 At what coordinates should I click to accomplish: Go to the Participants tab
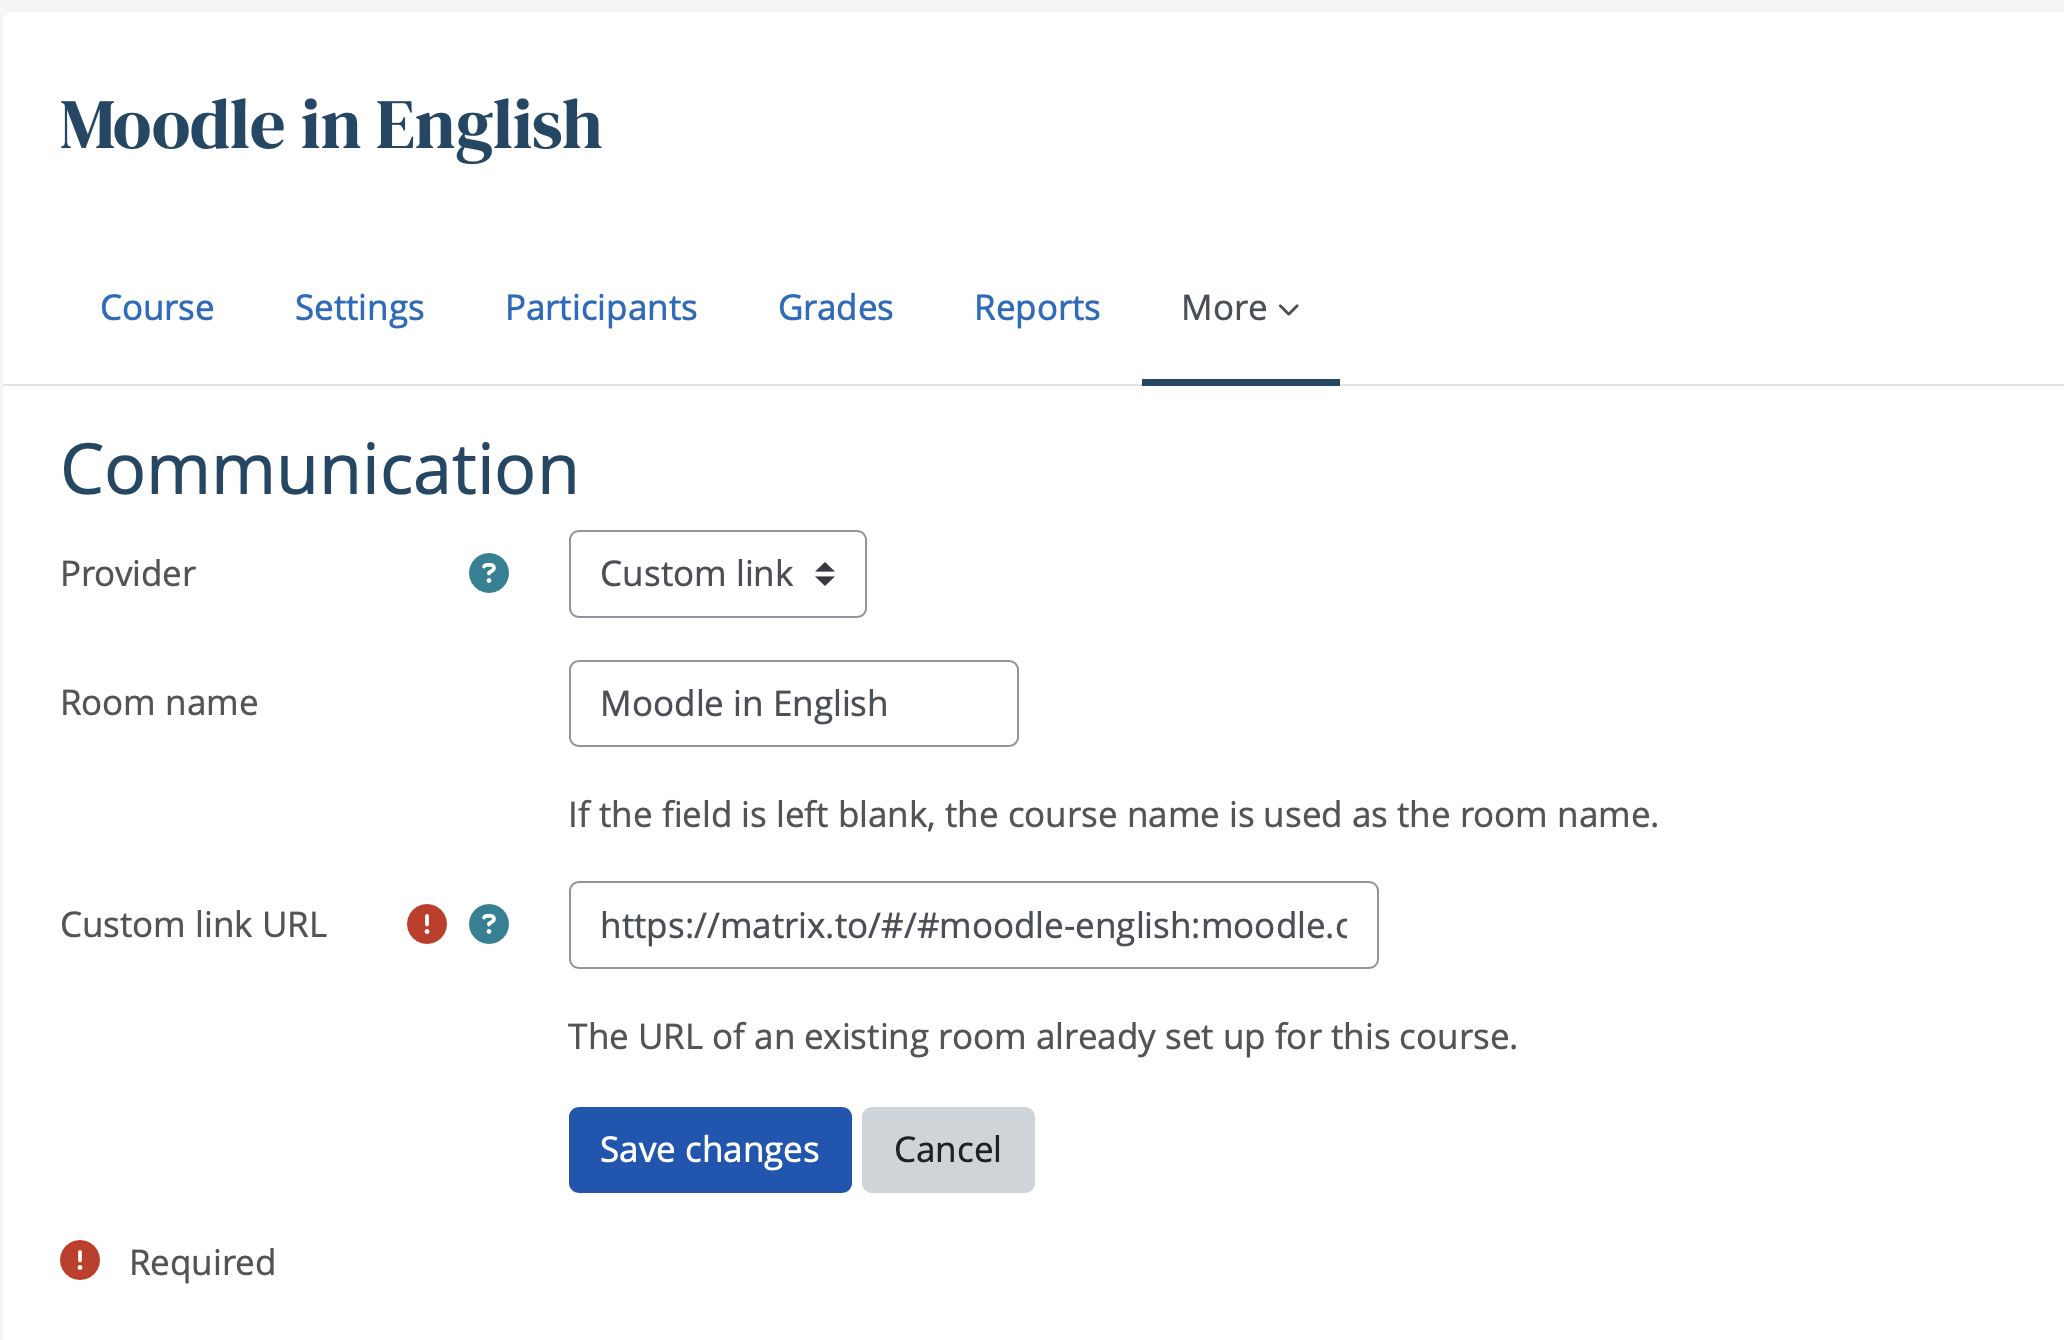click(x=601, y=308)
